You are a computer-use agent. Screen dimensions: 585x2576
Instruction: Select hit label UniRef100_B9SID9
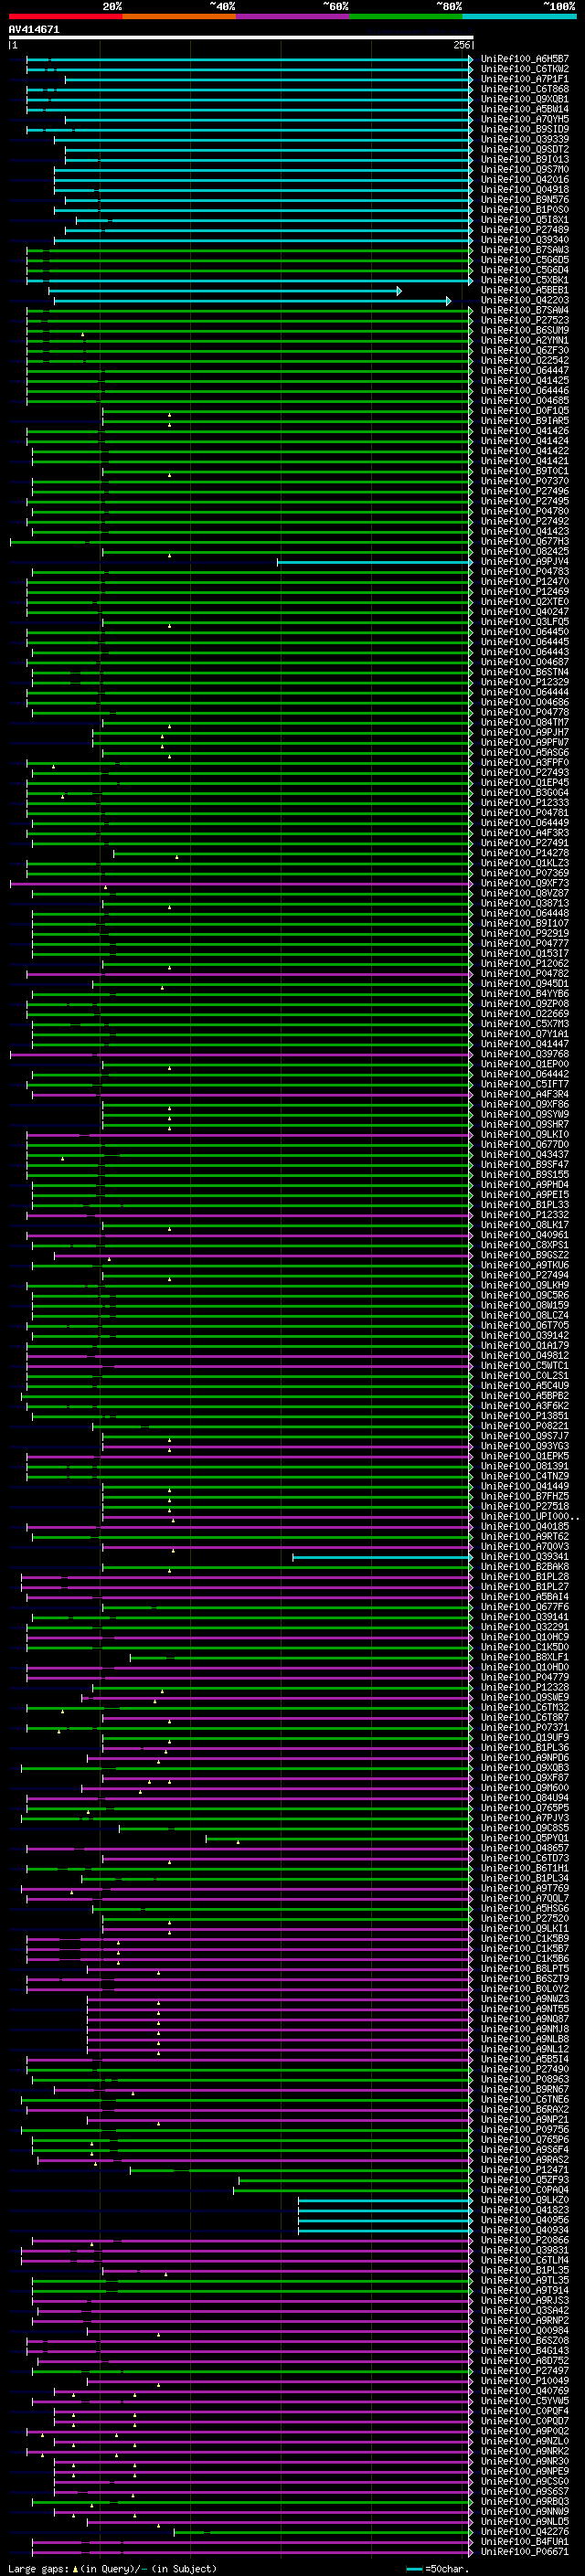[x=525, y=129]
